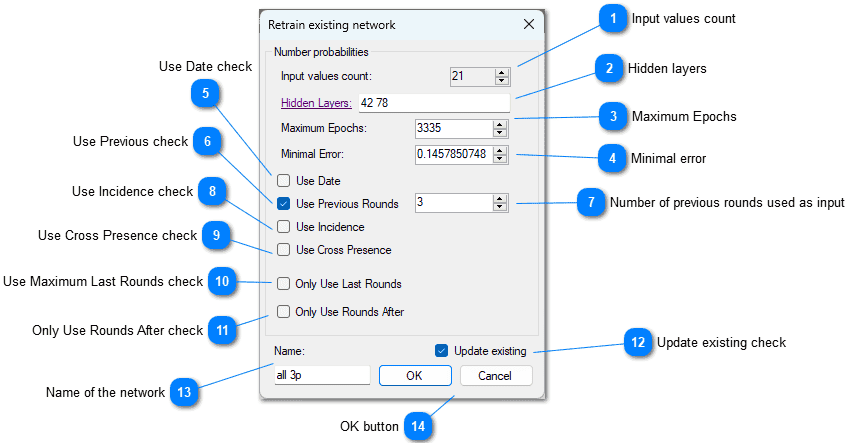Click the Hidden Layers text field

[x=433, y=102]
